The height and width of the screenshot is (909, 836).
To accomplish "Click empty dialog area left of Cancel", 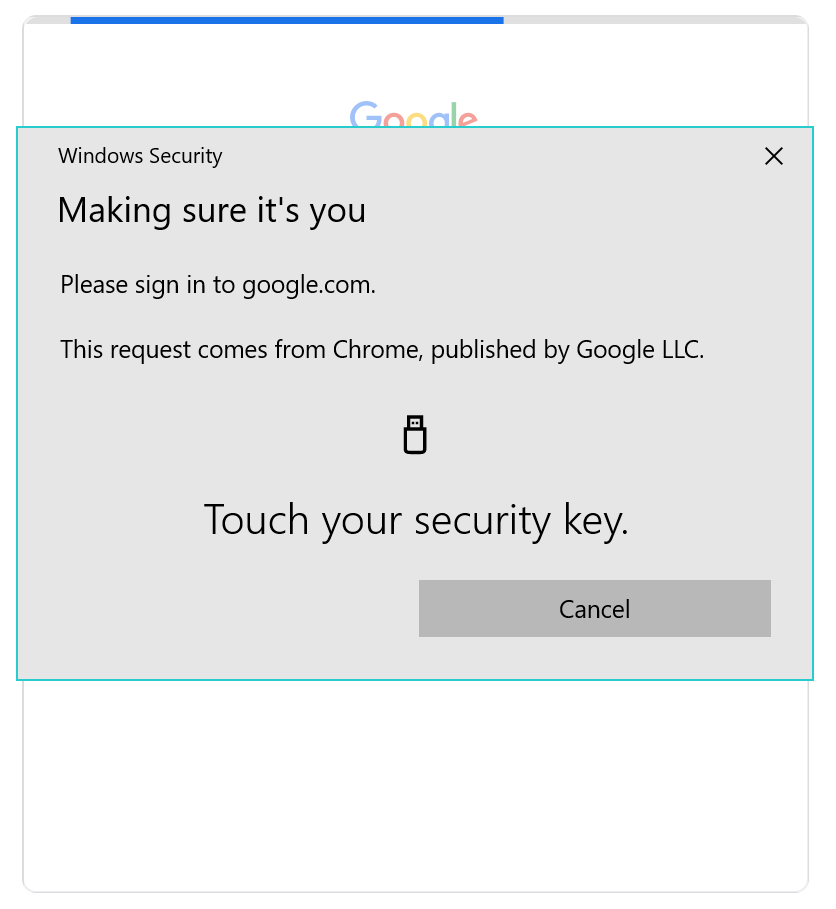I will click(220, 608).
